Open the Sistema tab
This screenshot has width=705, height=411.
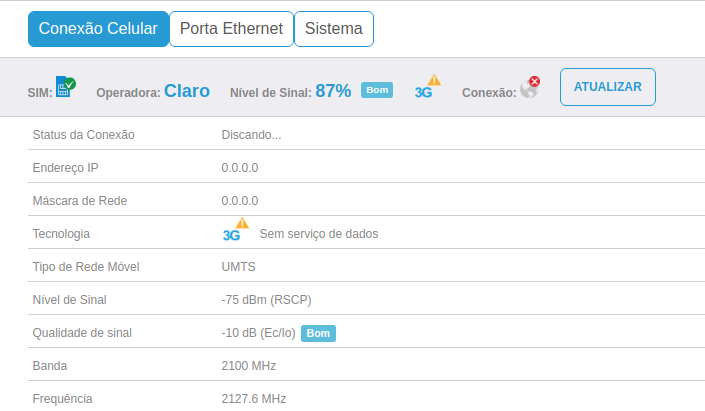coord(334,29)
